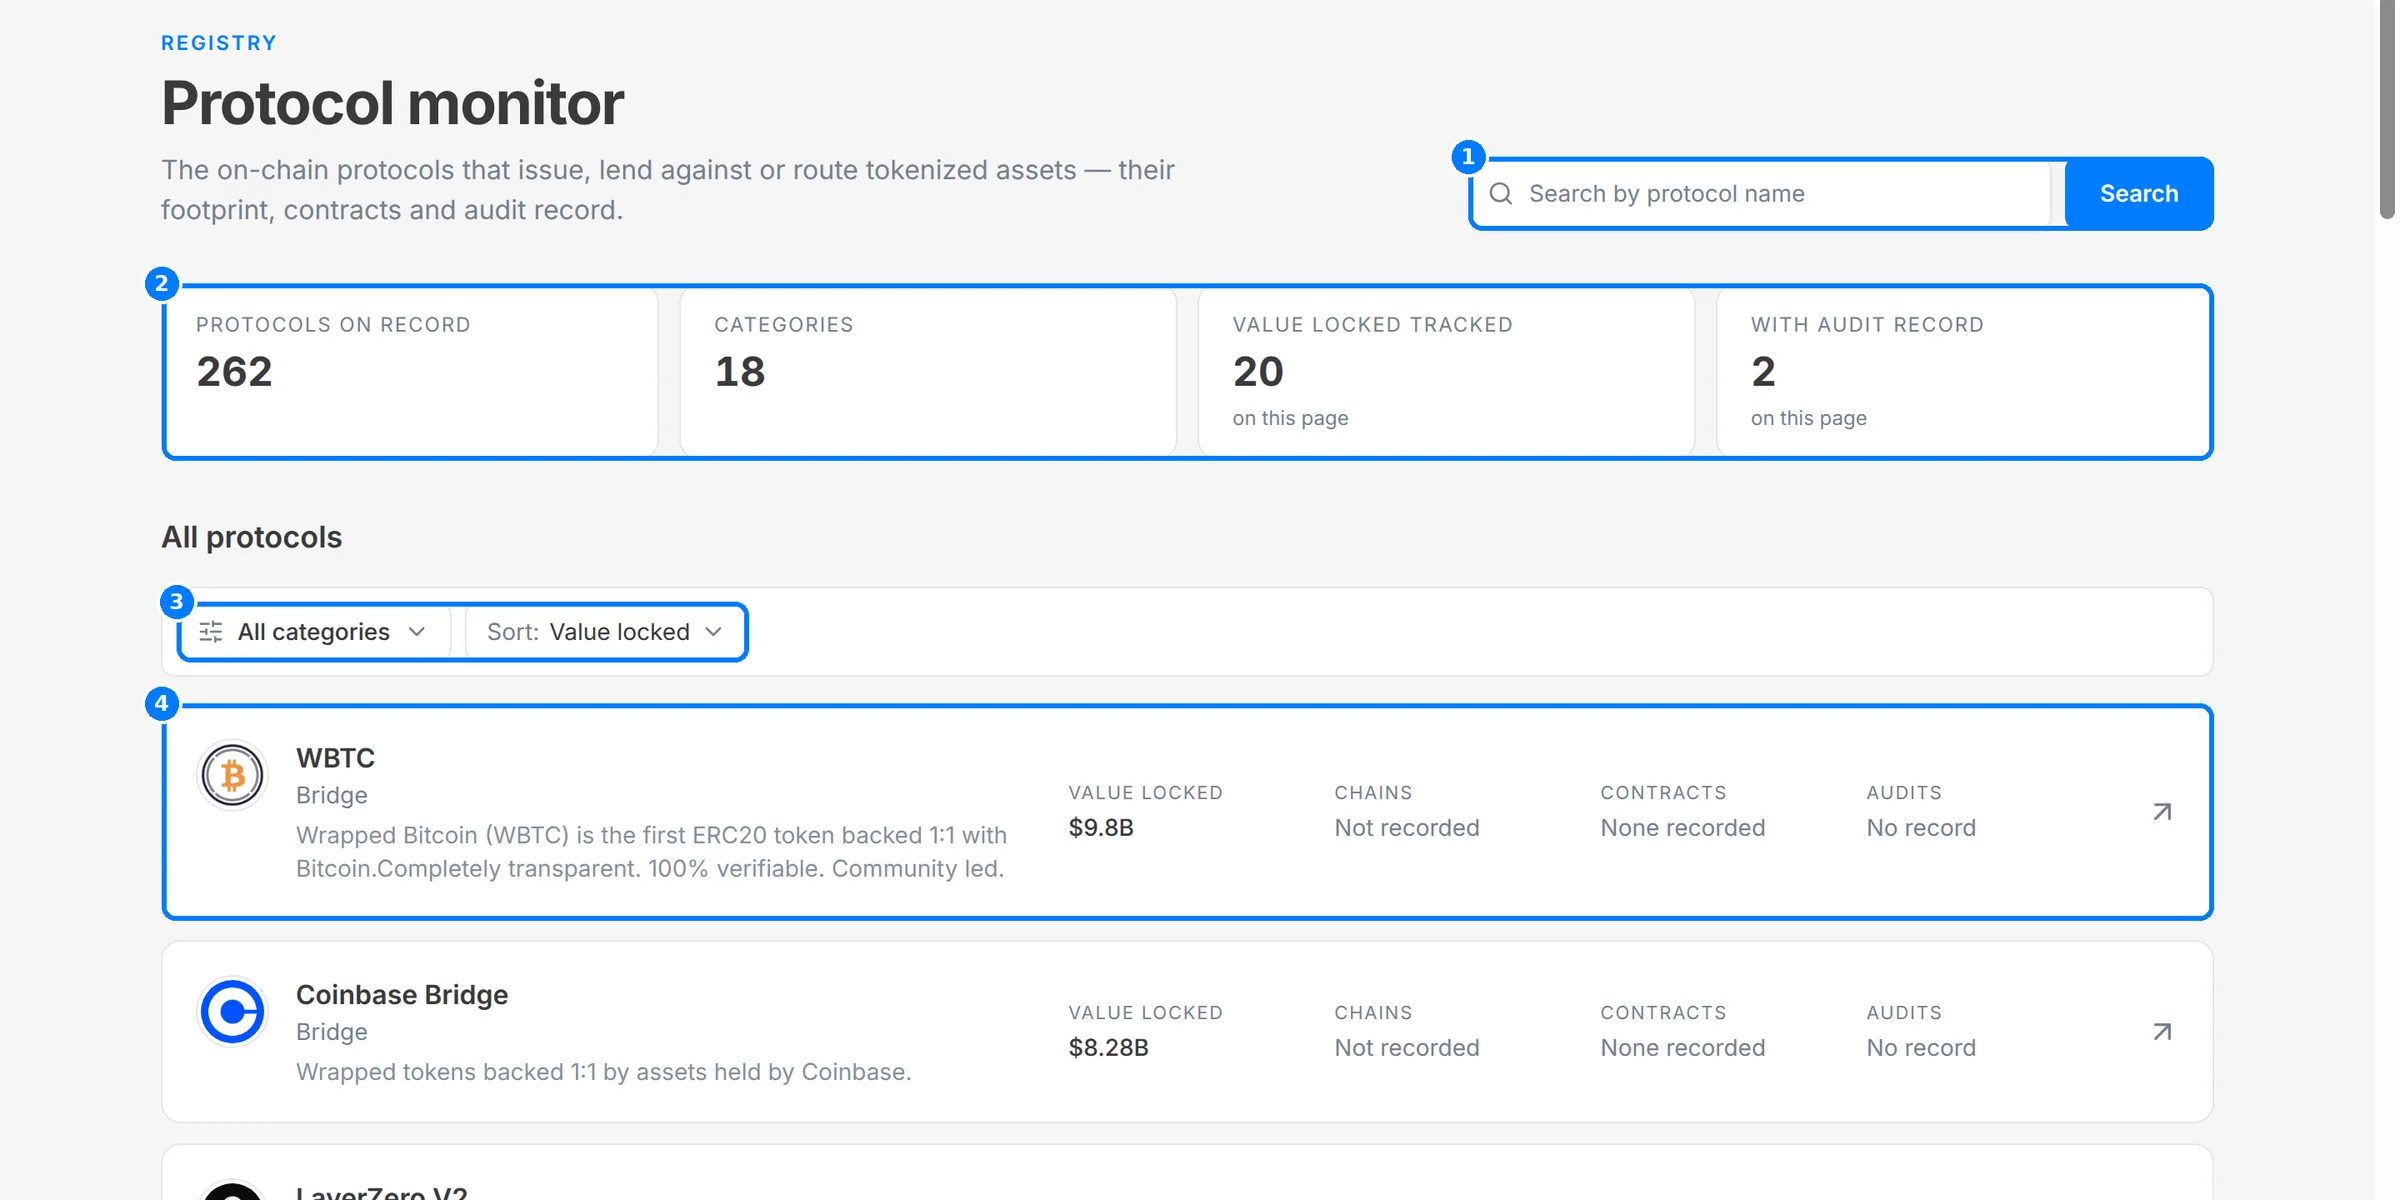
Task: Click the page vertical scrollbar thumb
Action: click(2387, 108)
